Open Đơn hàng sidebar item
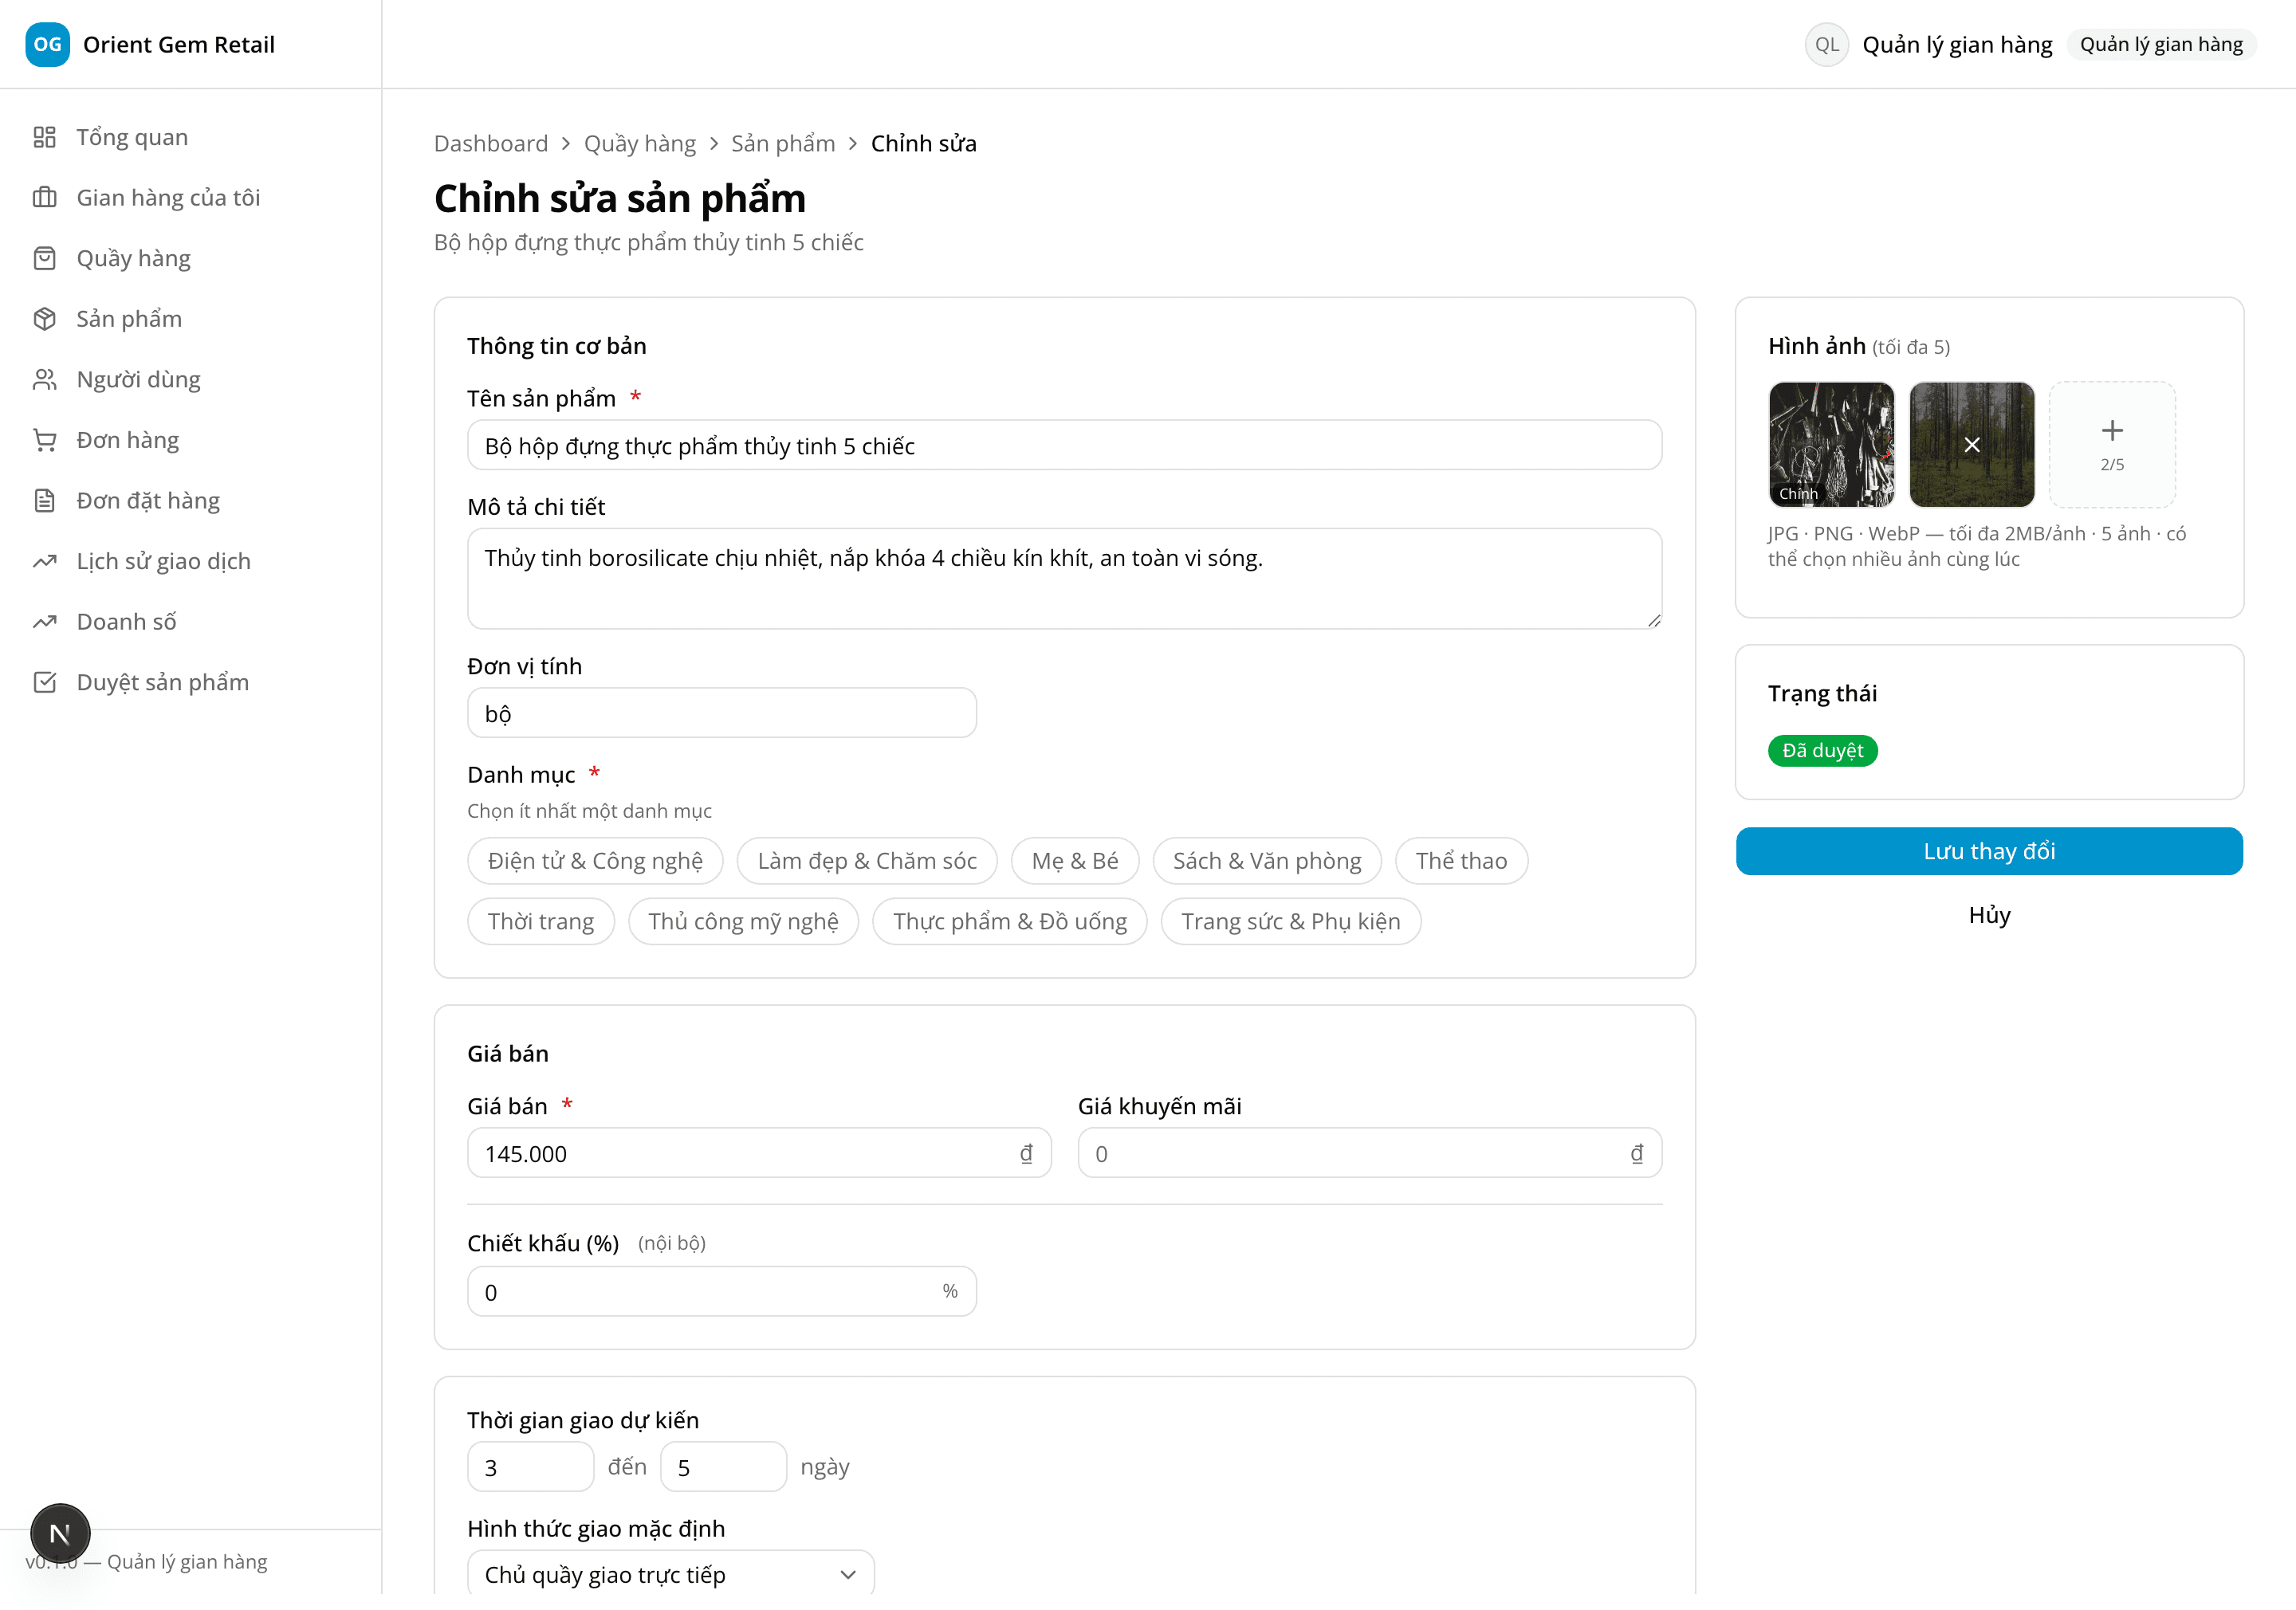The width and height of the screenshot is (2296, 1610). pos(190,440)
